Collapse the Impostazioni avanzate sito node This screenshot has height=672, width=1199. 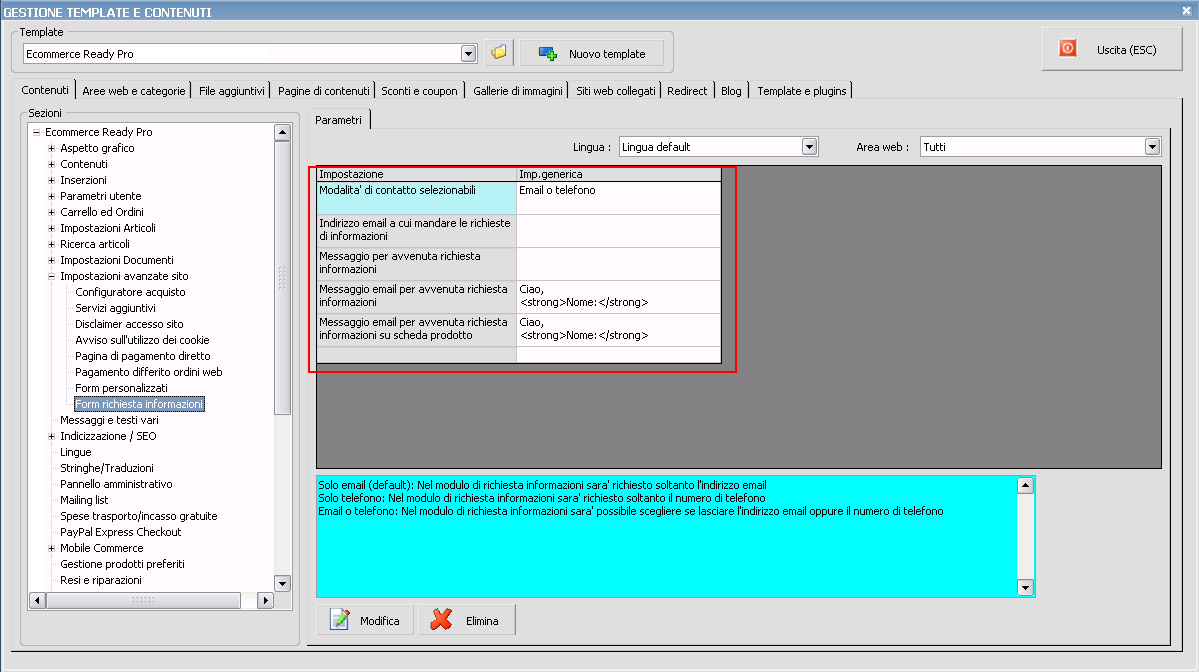[x=51, y=277]
